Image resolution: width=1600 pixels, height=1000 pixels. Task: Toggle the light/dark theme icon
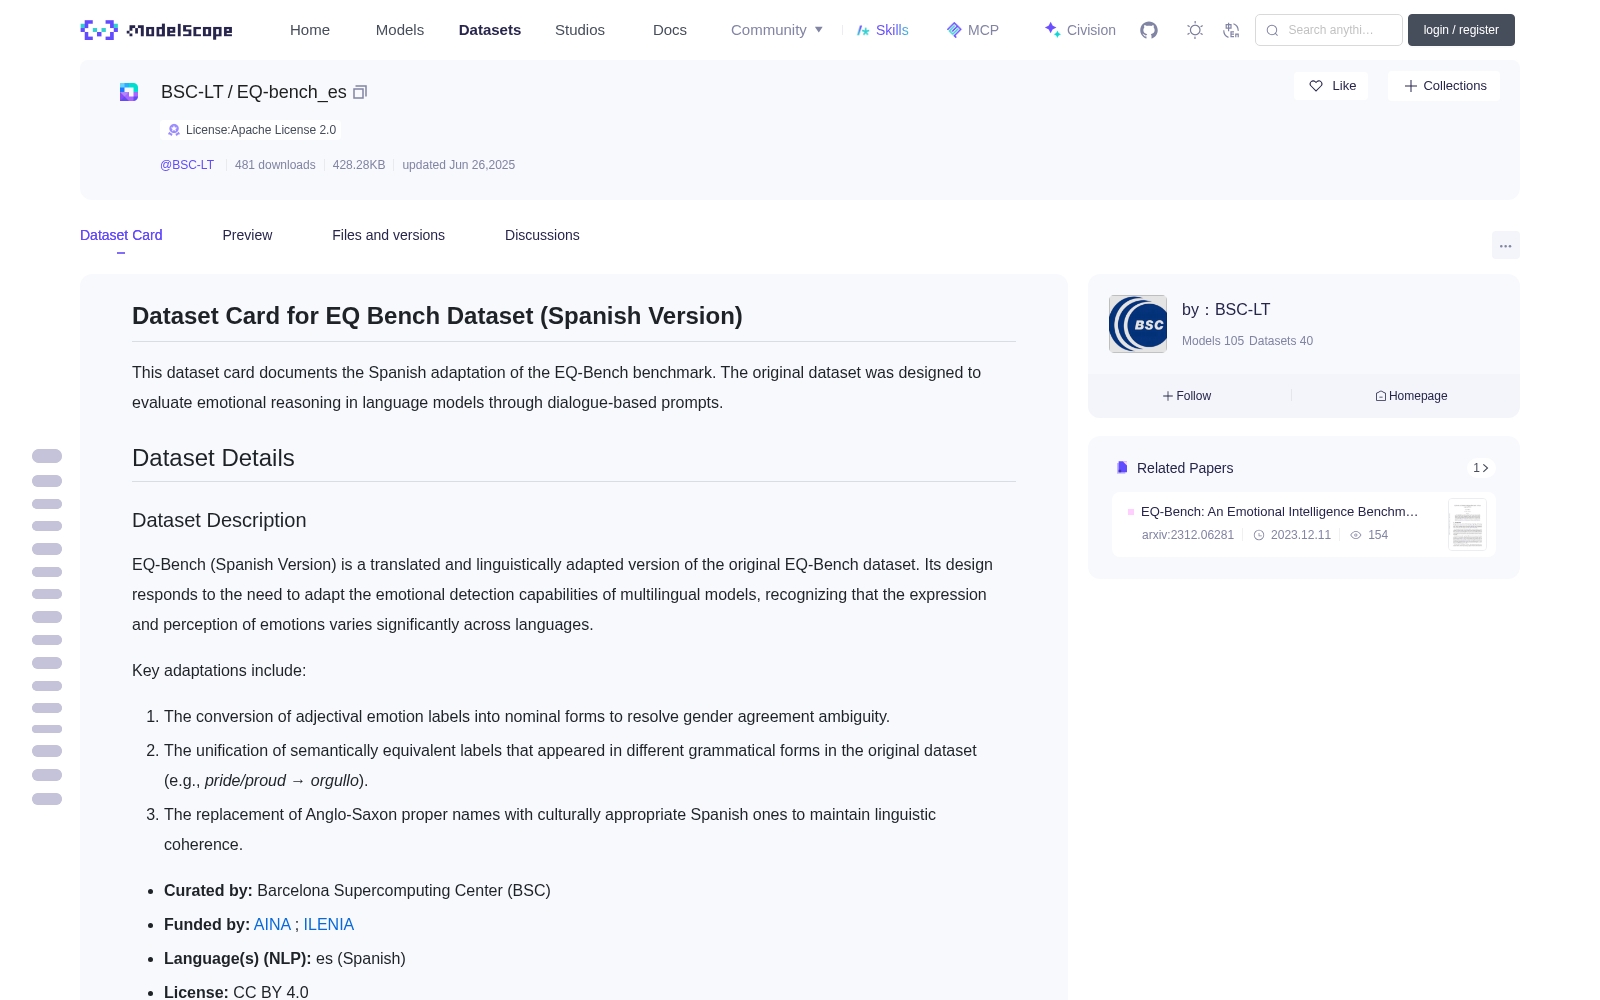pyautogui.click(x=1195, y=30)
